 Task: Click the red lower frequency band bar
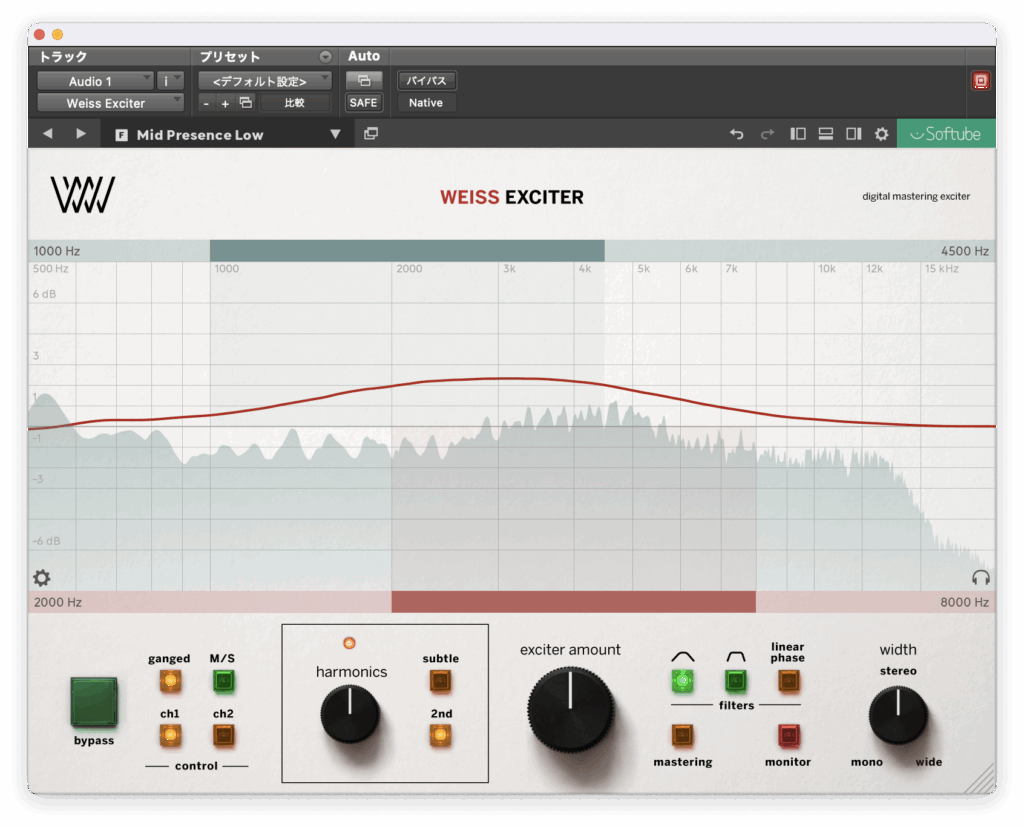click(573, 602)
